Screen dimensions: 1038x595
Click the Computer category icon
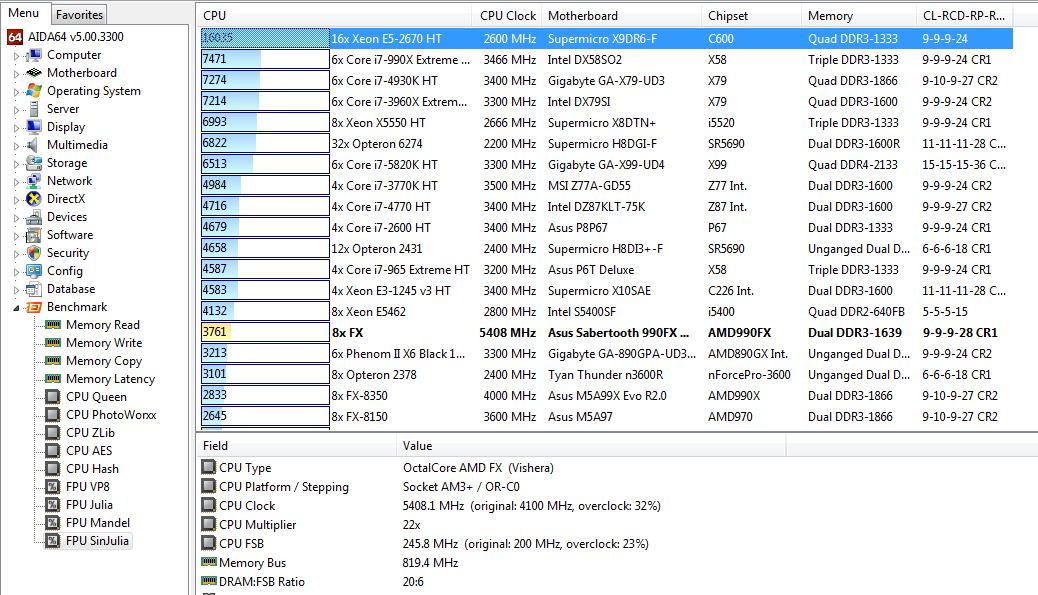(34, 55)
